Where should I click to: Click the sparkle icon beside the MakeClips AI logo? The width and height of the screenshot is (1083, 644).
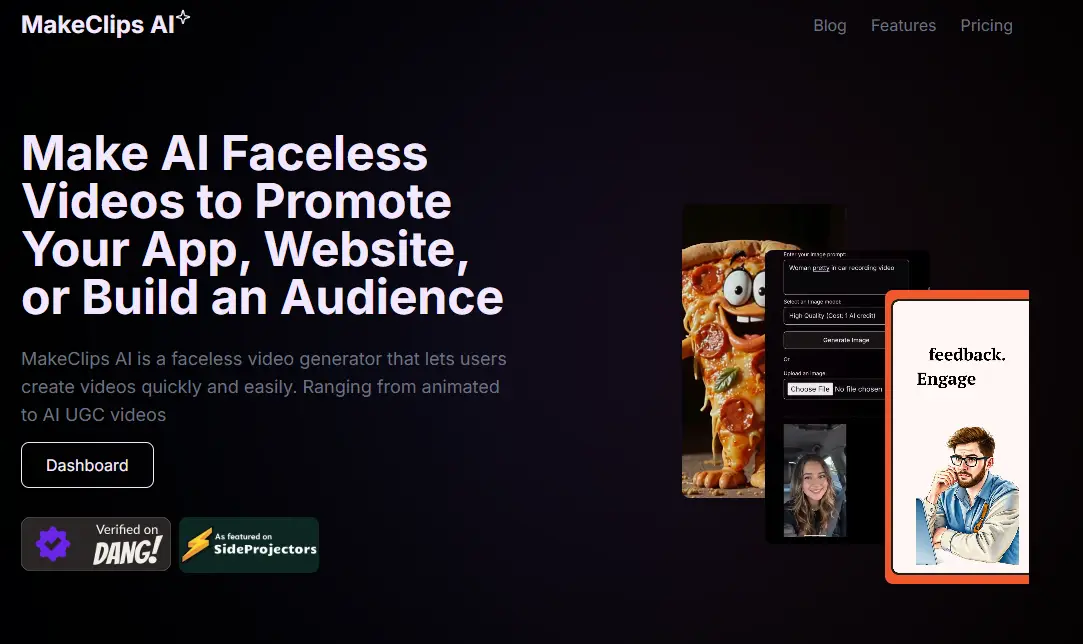tap(183, 19)
